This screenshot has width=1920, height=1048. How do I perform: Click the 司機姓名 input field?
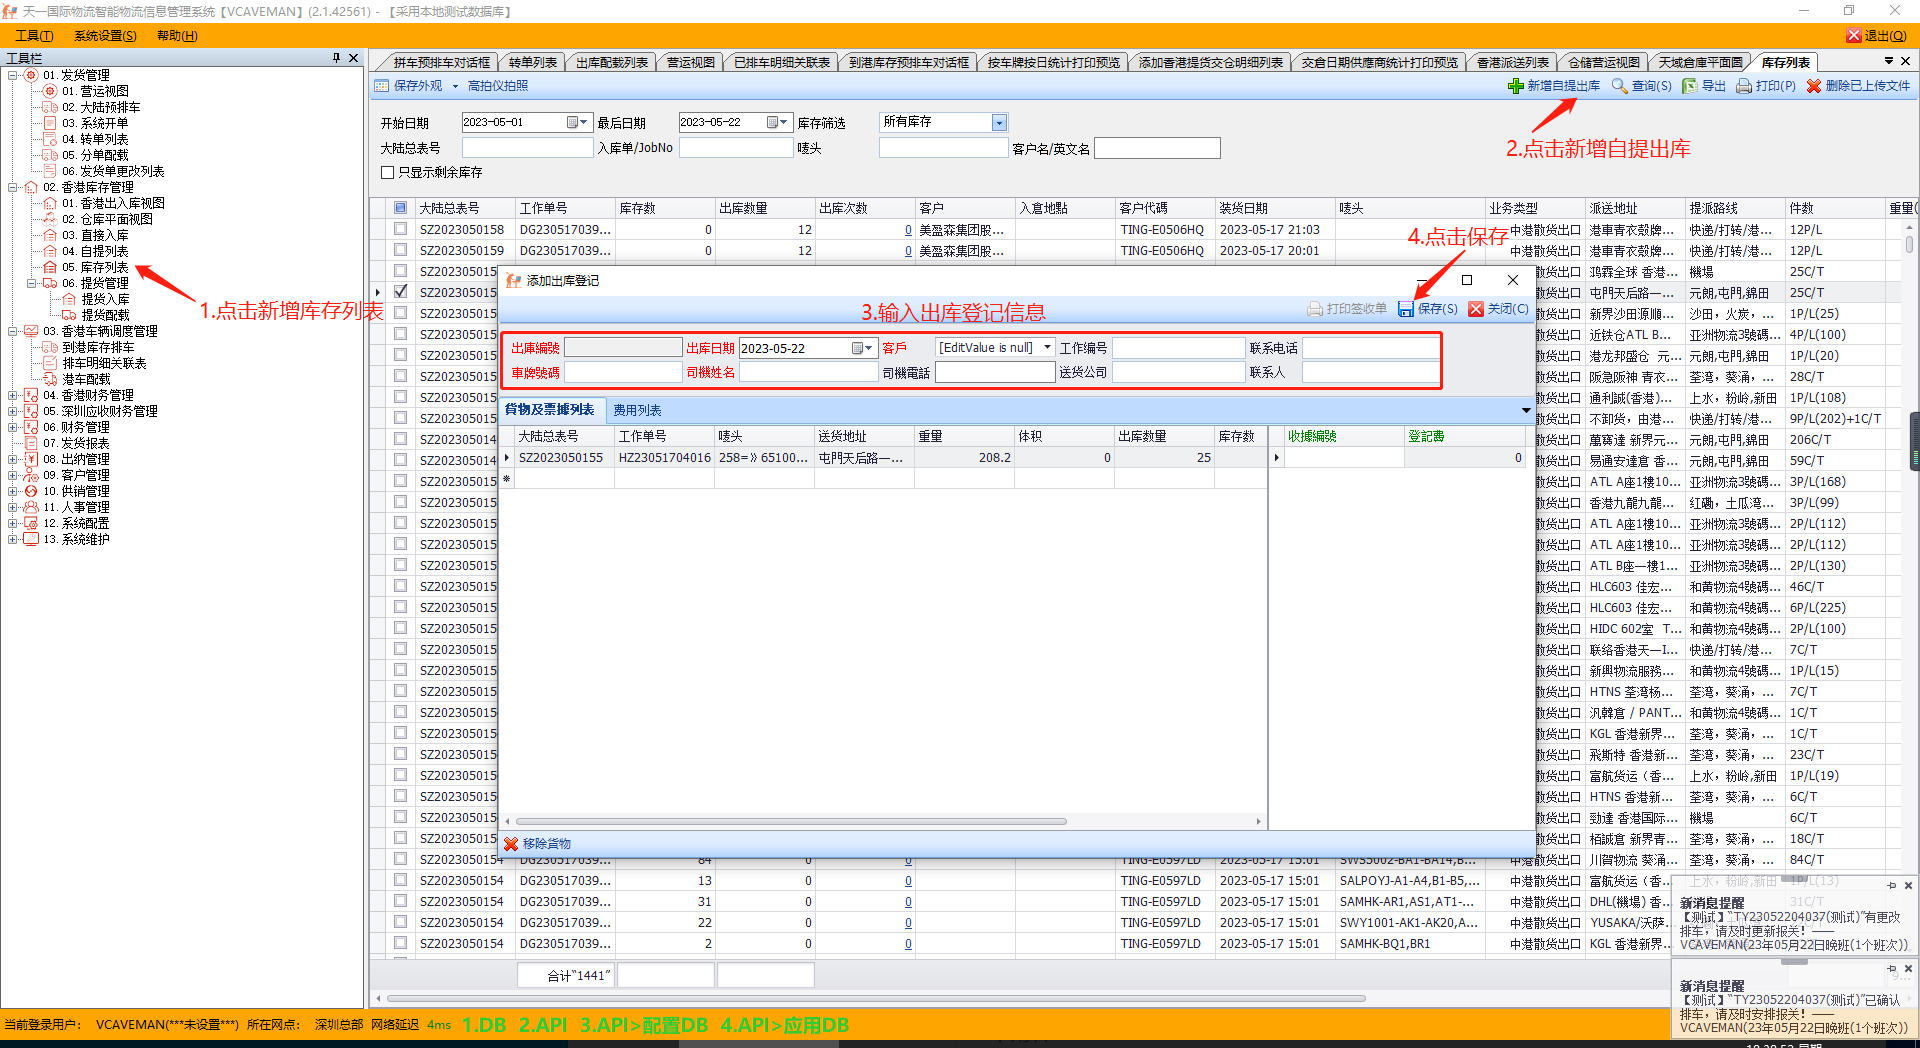(x=808, y=372)
